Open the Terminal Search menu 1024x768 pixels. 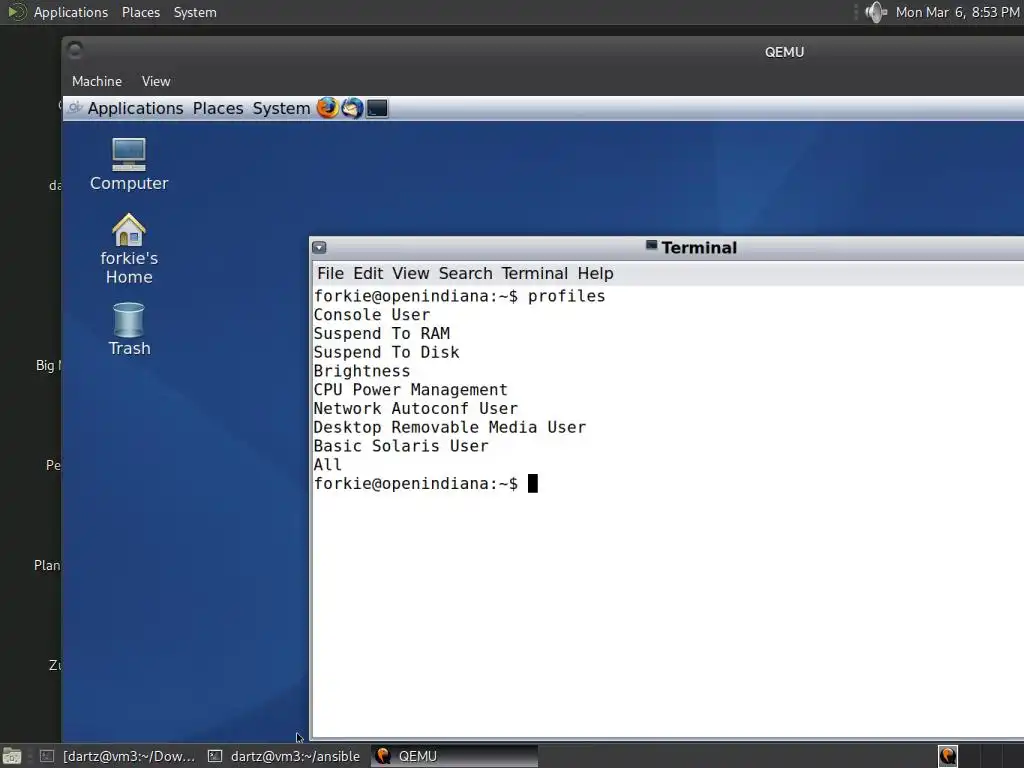coord(465,274)
